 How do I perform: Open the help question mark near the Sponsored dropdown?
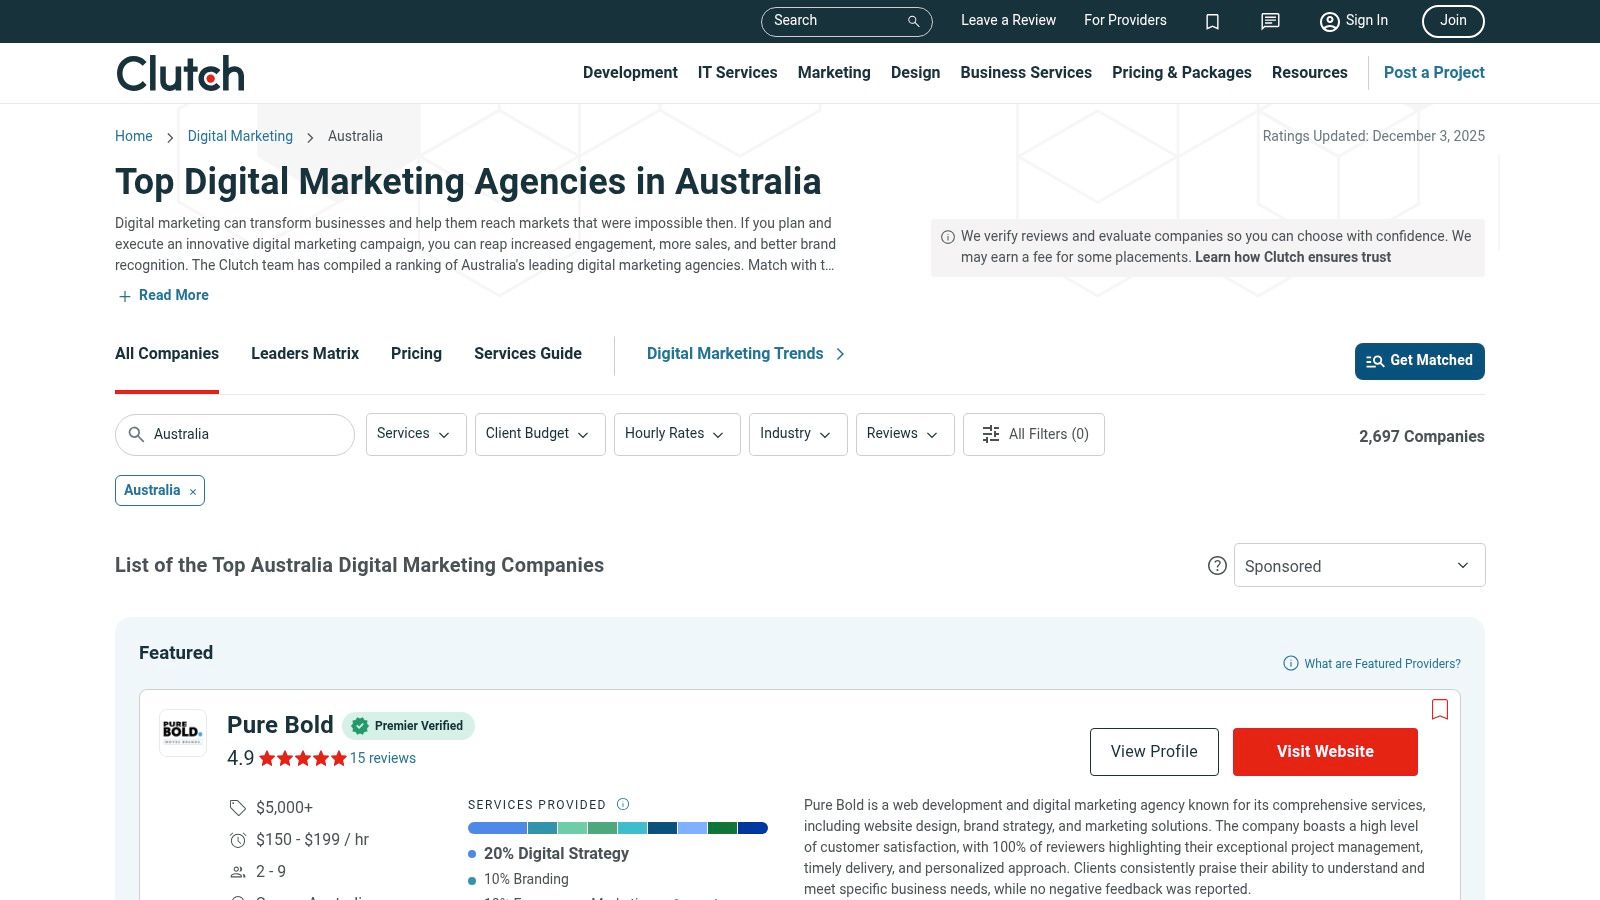(x=1217, y=565)
